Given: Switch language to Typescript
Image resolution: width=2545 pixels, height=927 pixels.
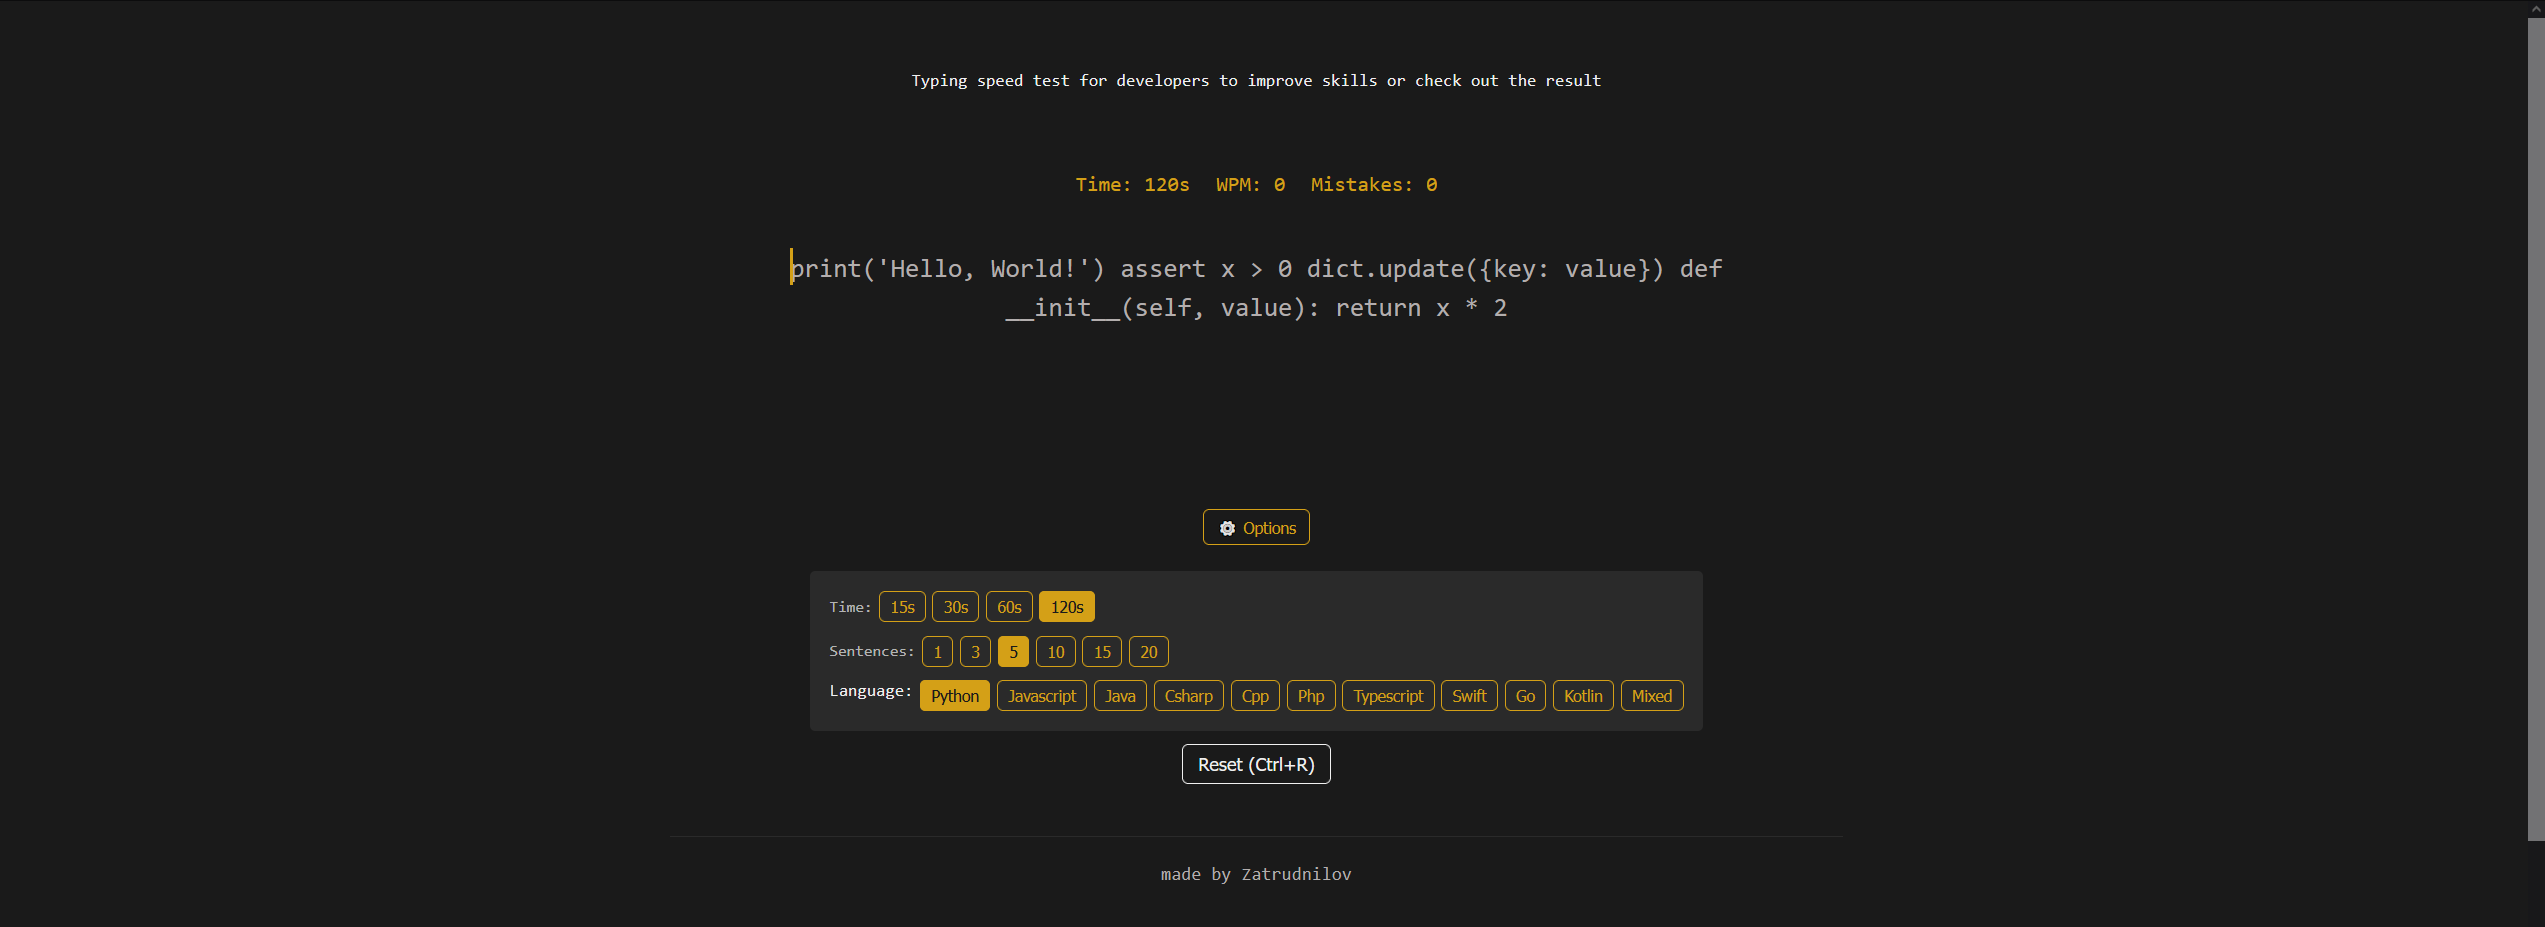Looking at the screenshot, I should (1388, 696).
